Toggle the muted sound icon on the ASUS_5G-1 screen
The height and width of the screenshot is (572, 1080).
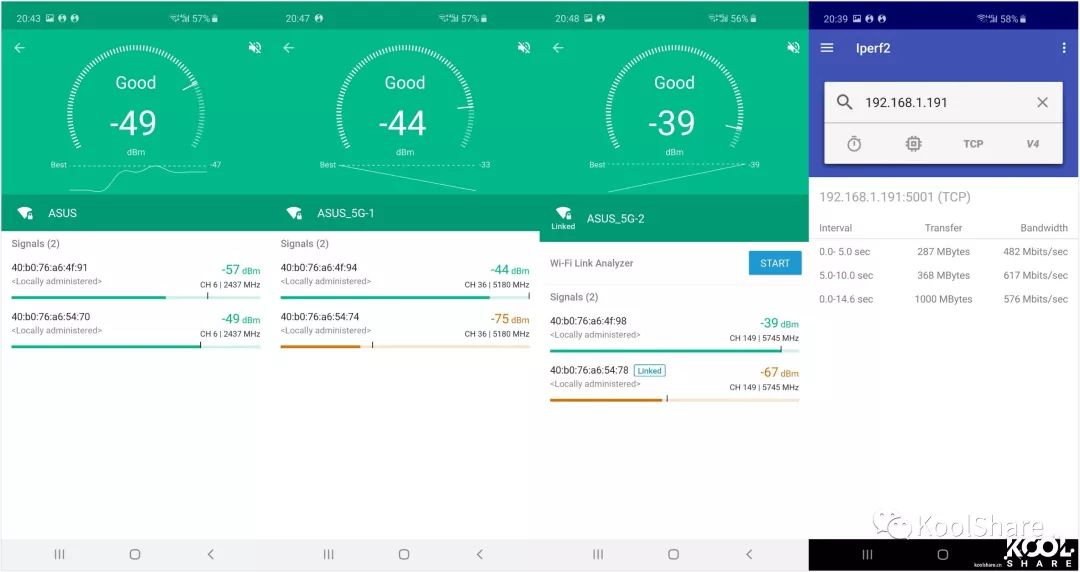pyautogui.click(x=524, y=48)
